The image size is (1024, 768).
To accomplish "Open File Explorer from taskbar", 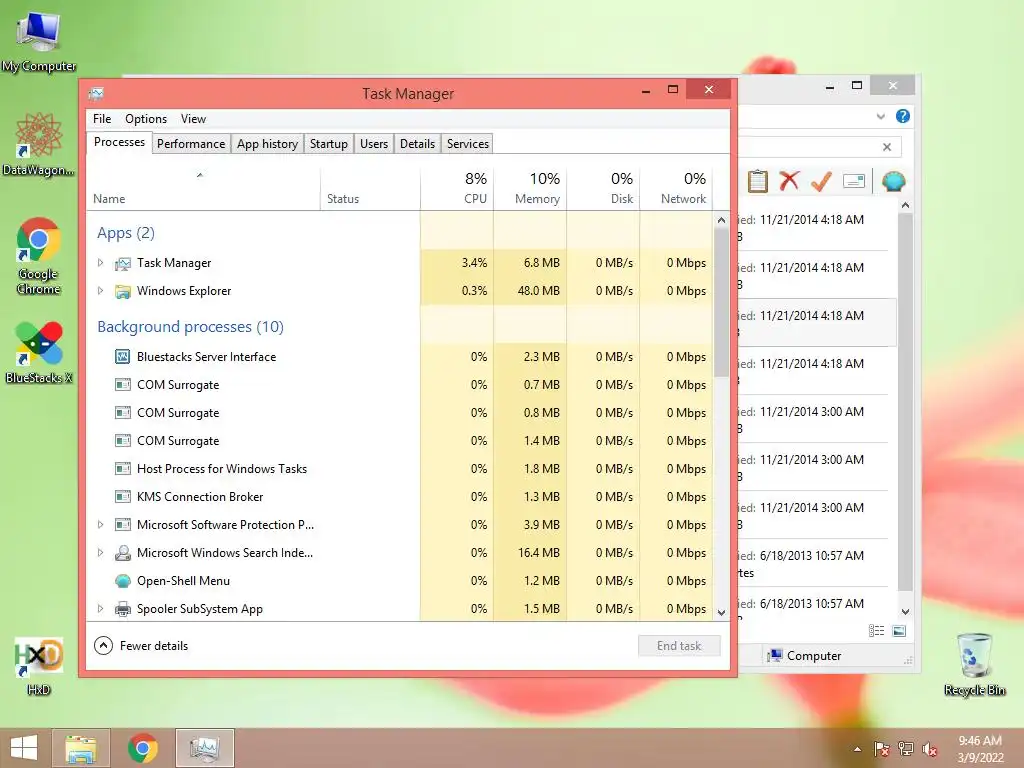I will point(81,748).
